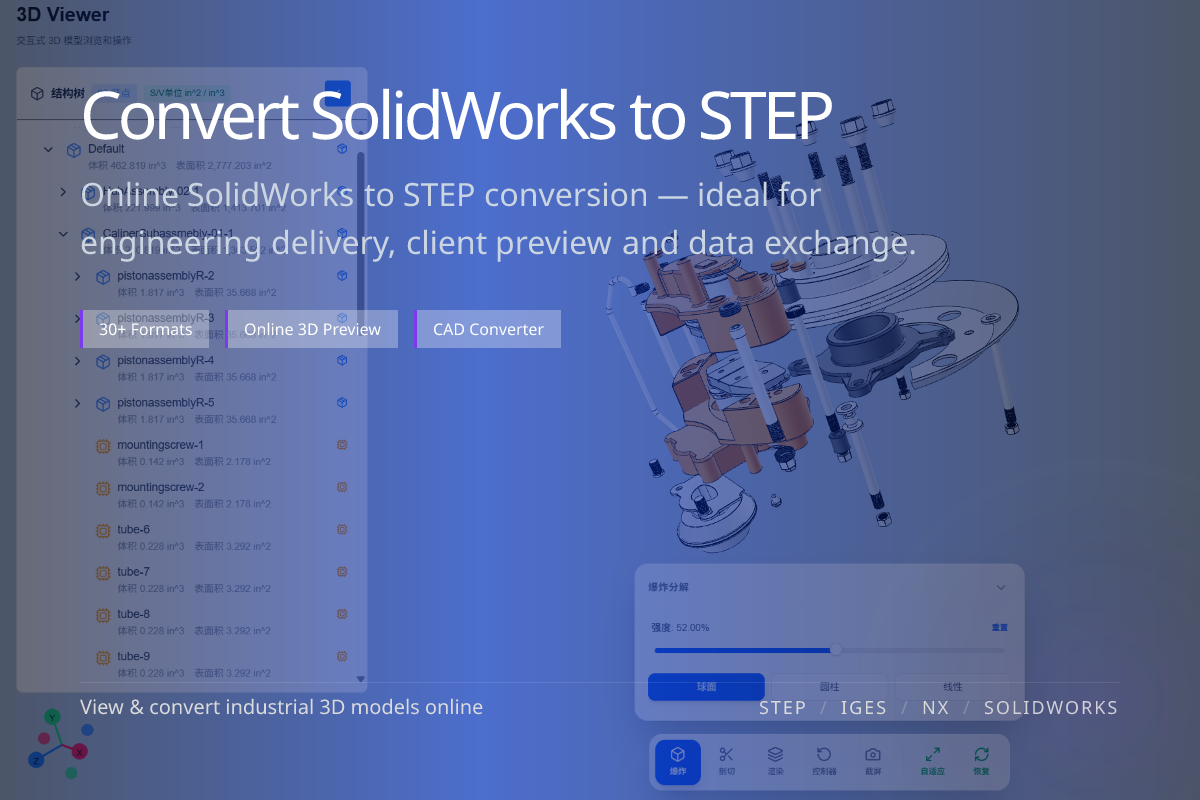This screenshot has height=800, width=1200.
Task: Click structure tree scrollbar down arrow
Action: click(361, 679)
